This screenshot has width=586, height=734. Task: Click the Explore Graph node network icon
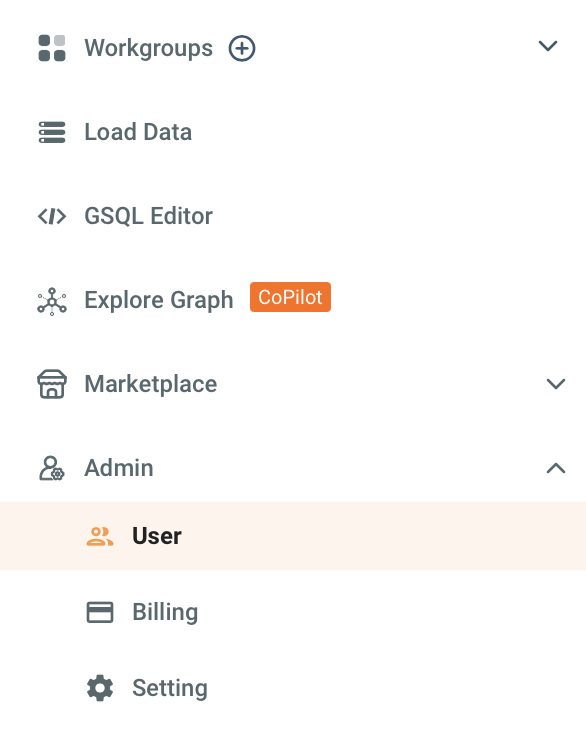tap(52, 301)
